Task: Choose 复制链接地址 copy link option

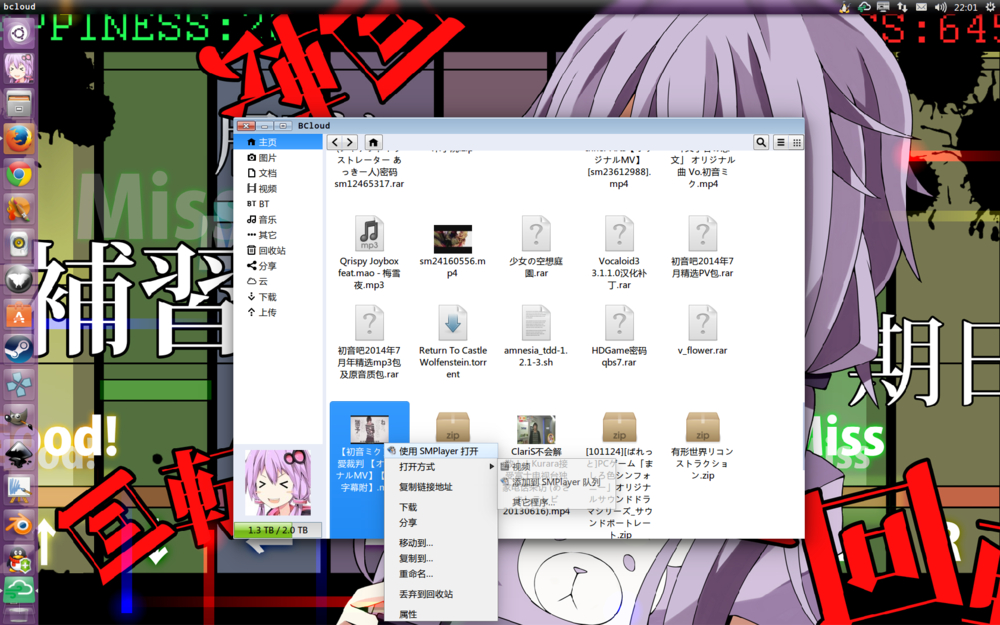Action: click(441, 487)
